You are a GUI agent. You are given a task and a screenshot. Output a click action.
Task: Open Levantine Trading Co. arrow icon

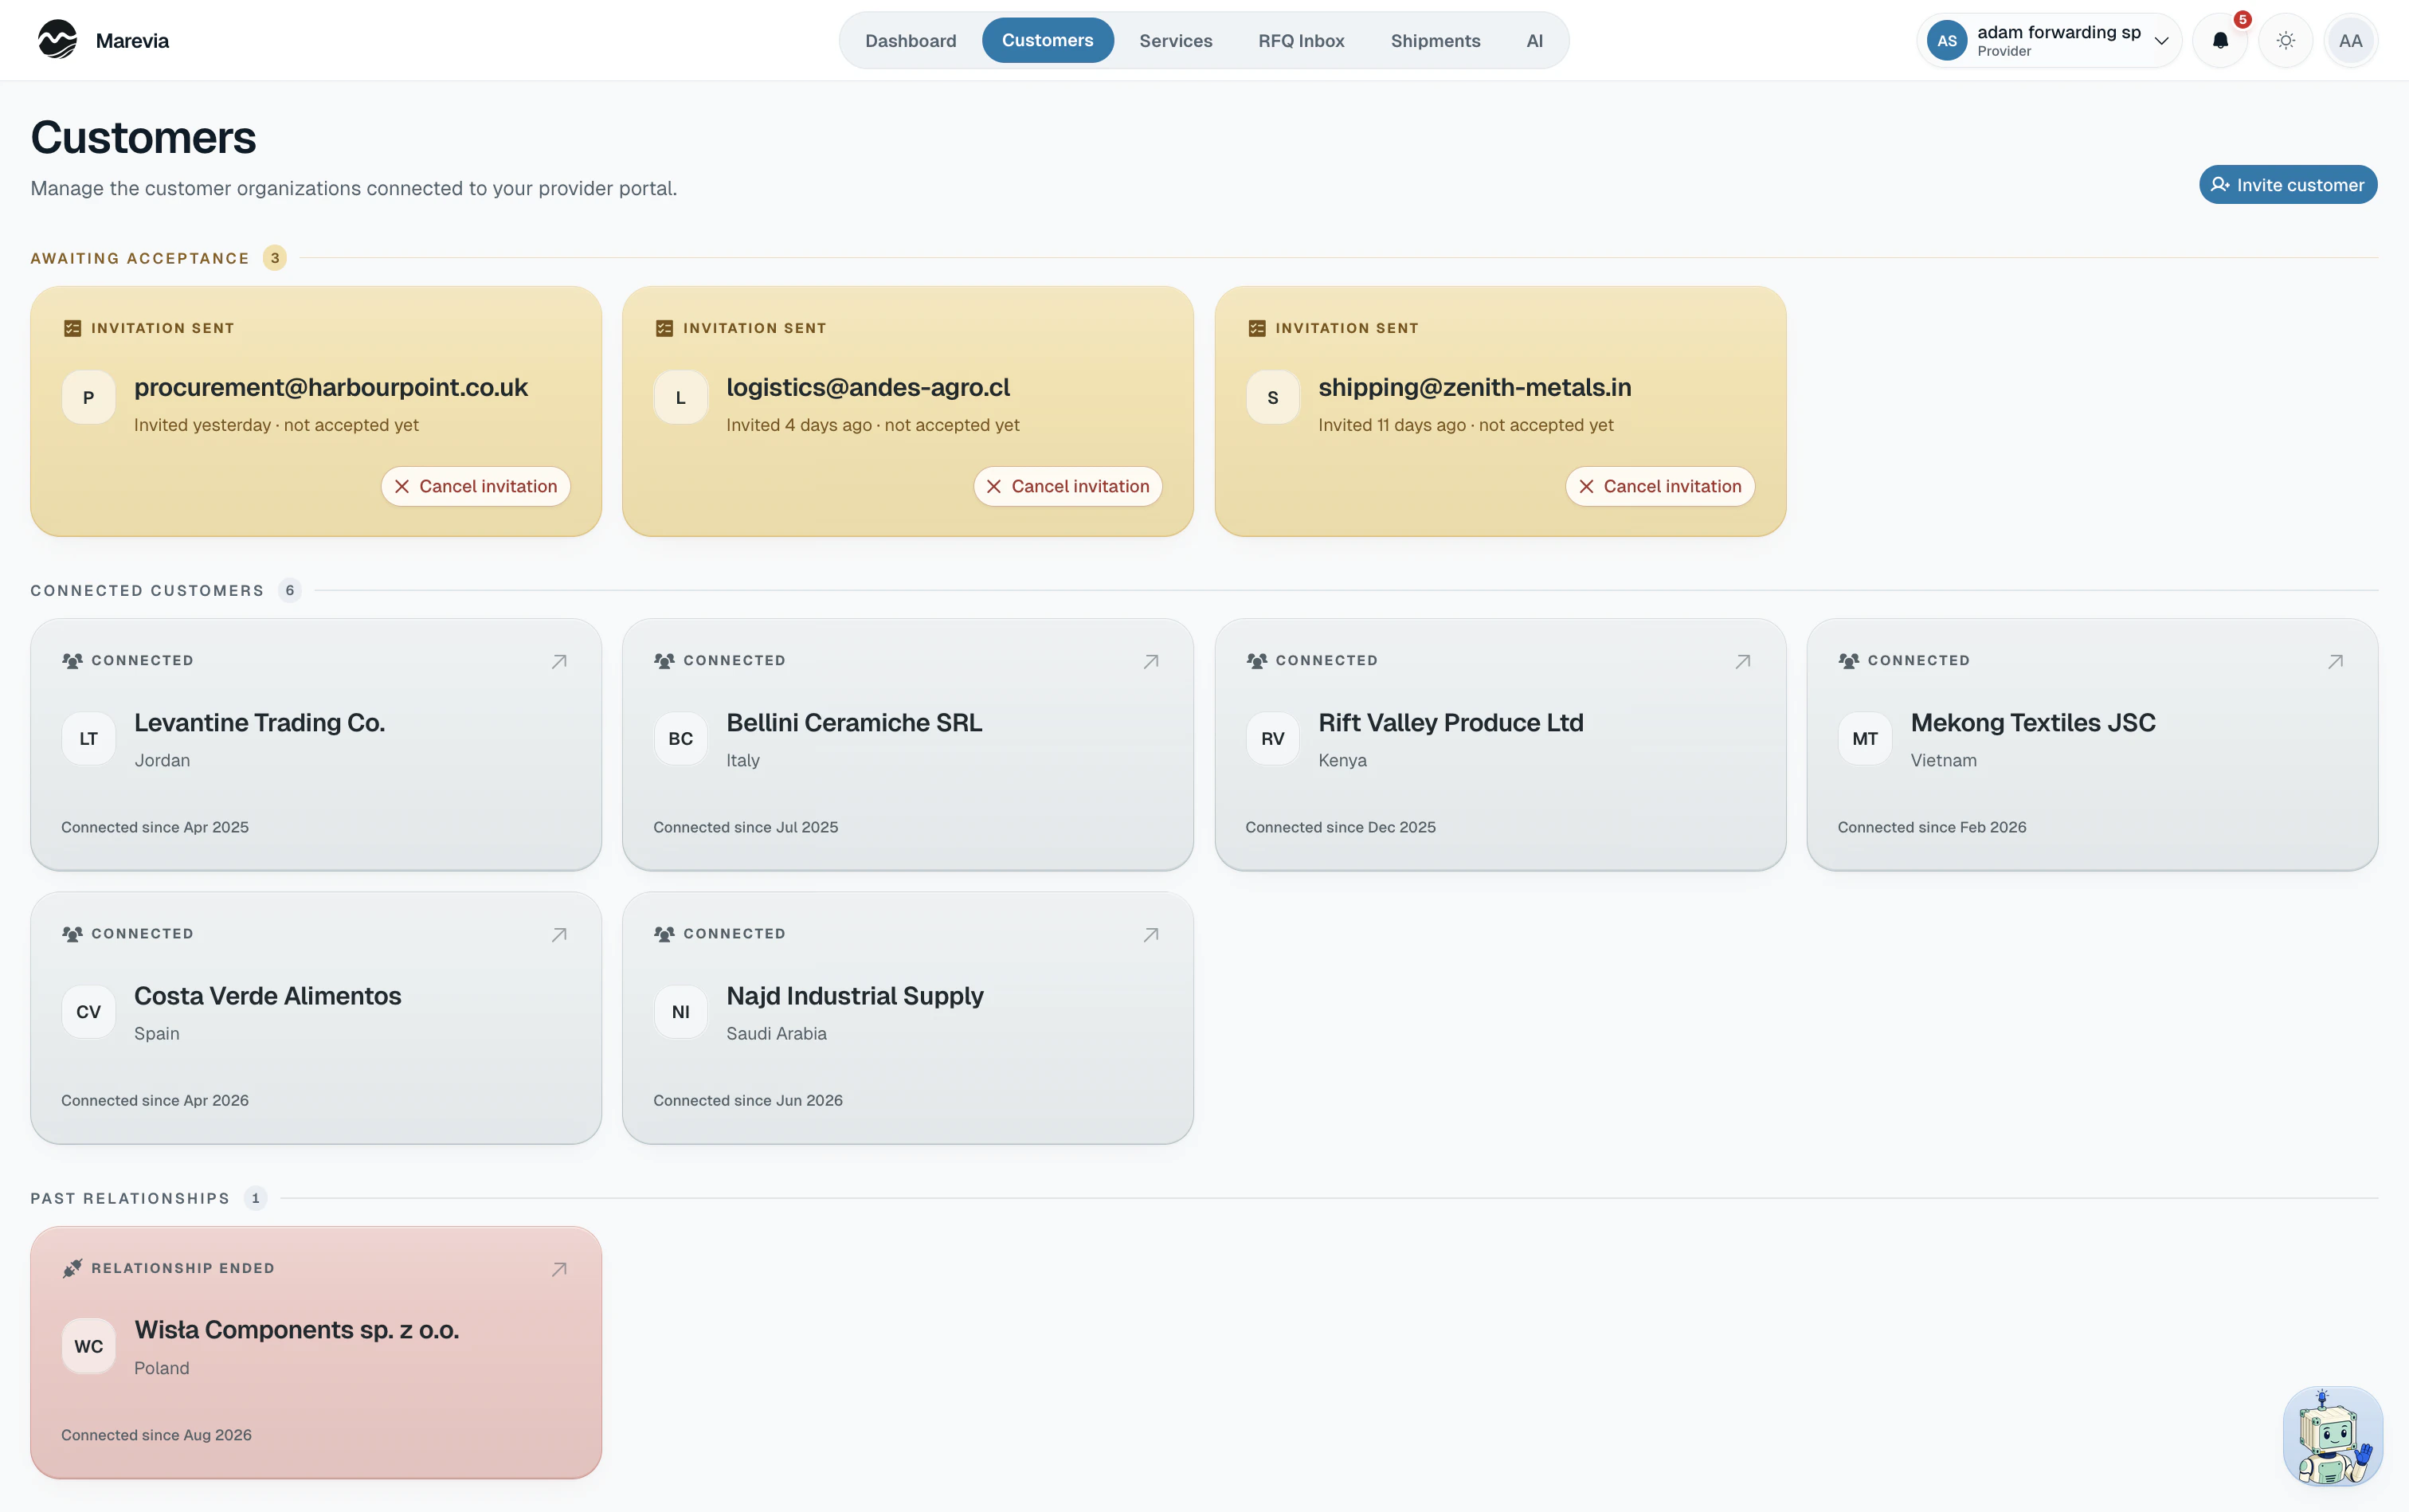[560, 661]
